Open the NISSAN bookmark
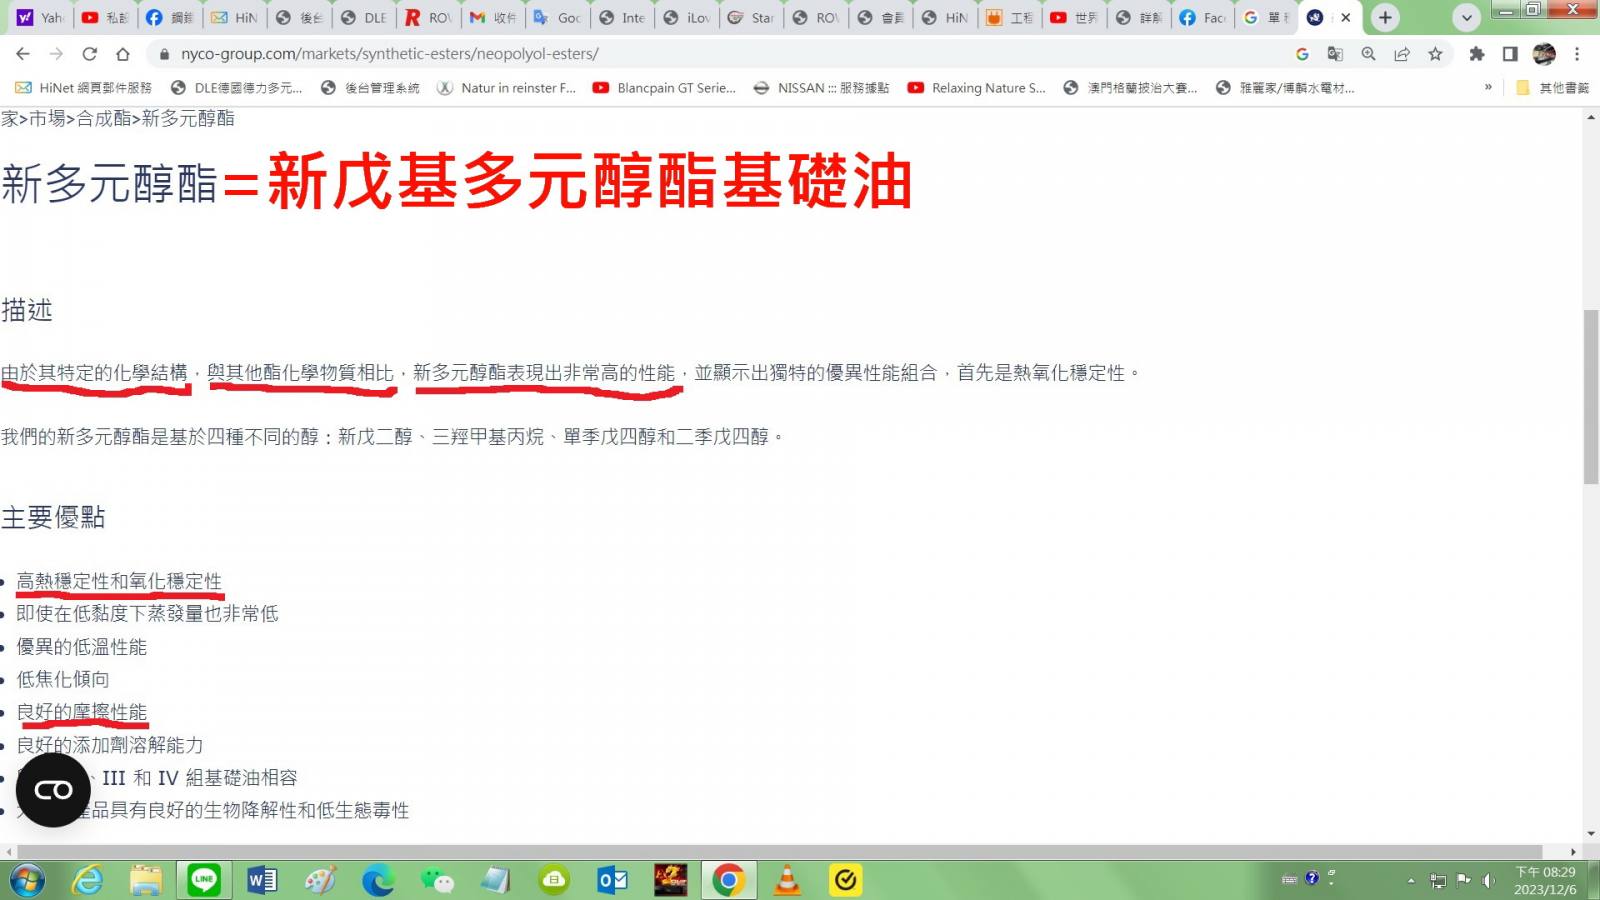The image size is (1600, 900). point(820,88)
